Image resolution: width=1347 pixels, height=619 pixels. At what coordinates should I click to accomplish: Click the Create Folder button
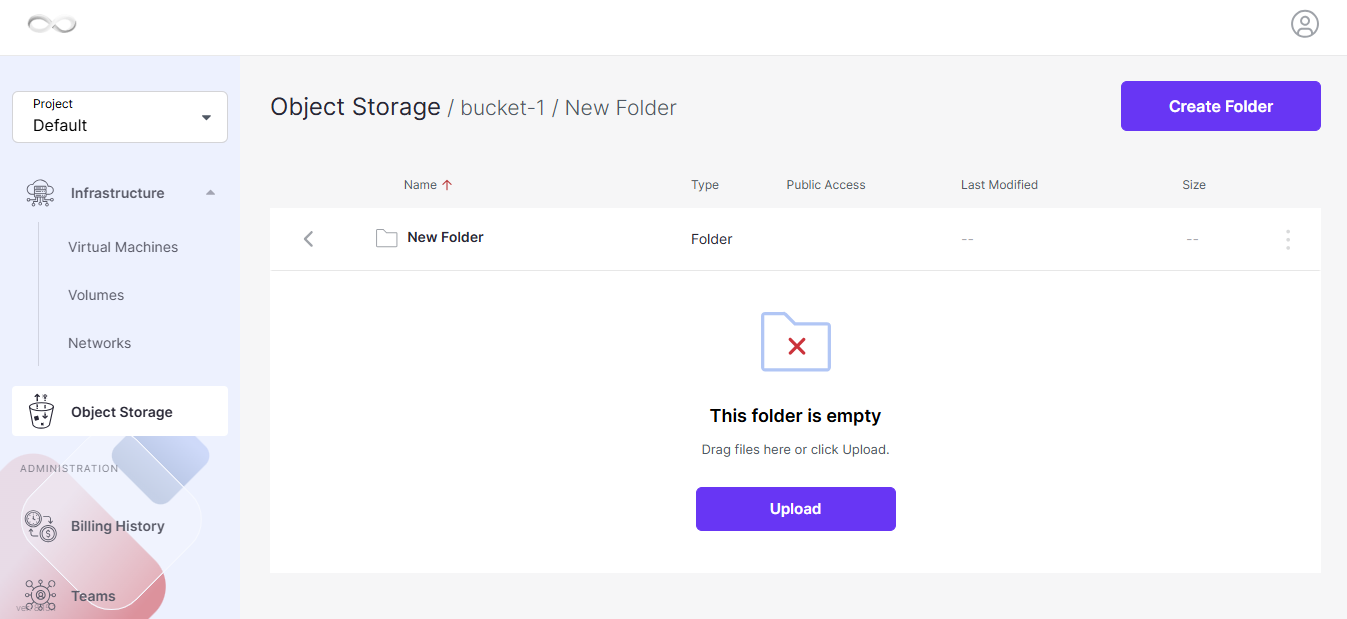point(1221,106)
